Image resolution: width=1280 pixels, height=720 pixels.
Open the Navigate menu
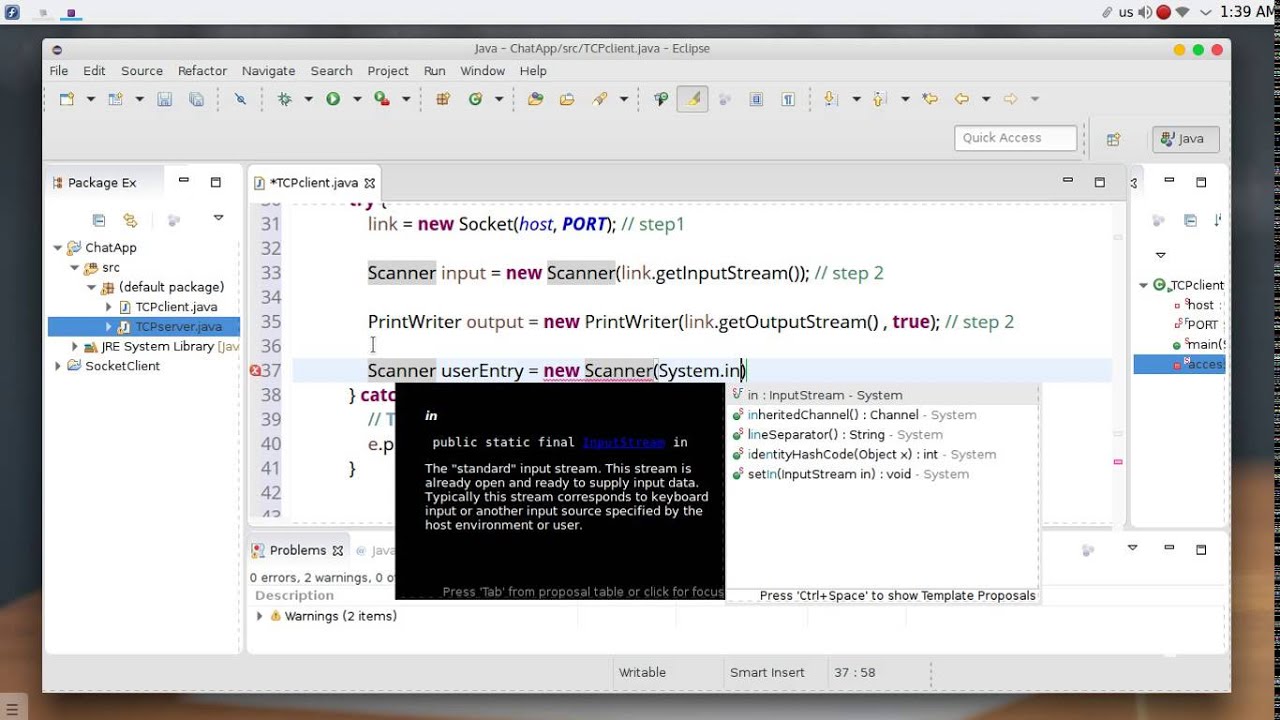pyautogui.click(x=268, y=71)
